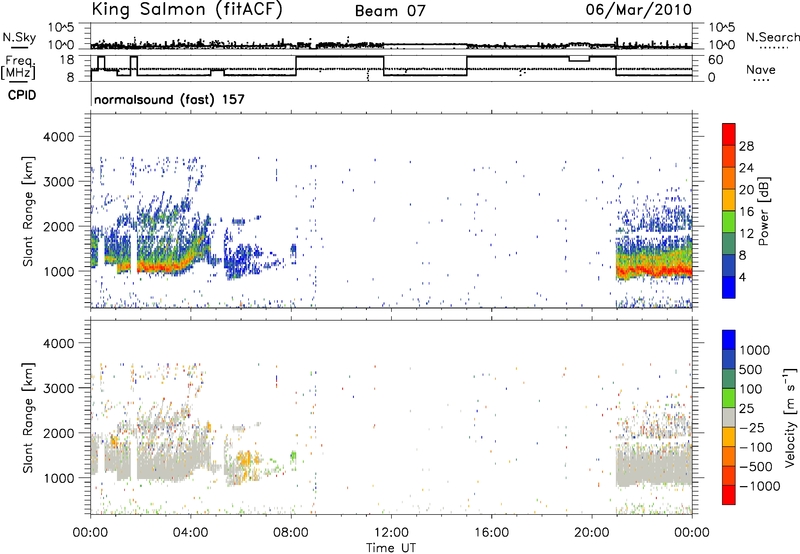
Task: Click the velocity colorbar value '-25'
Action: click(x=752, y=427)
